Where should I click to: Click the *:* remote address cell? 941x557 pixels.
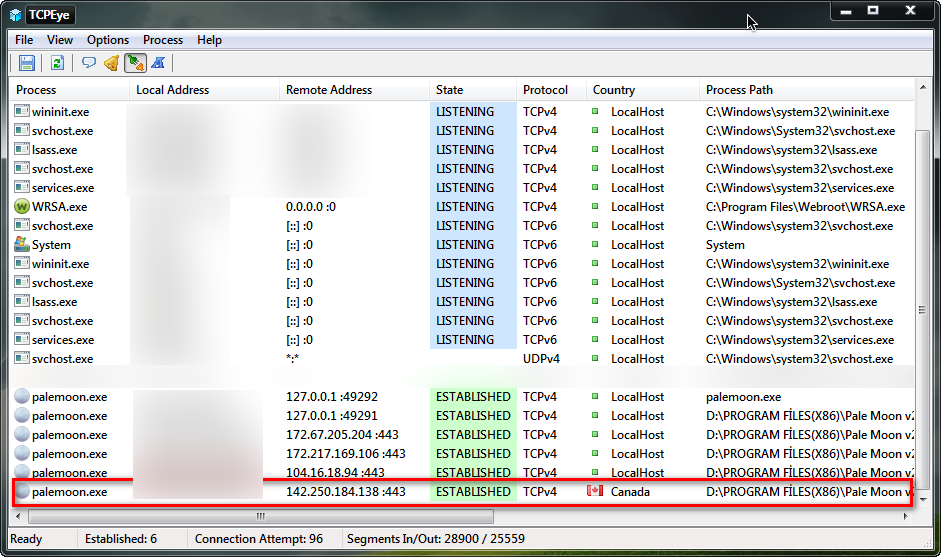coord(292,358)
